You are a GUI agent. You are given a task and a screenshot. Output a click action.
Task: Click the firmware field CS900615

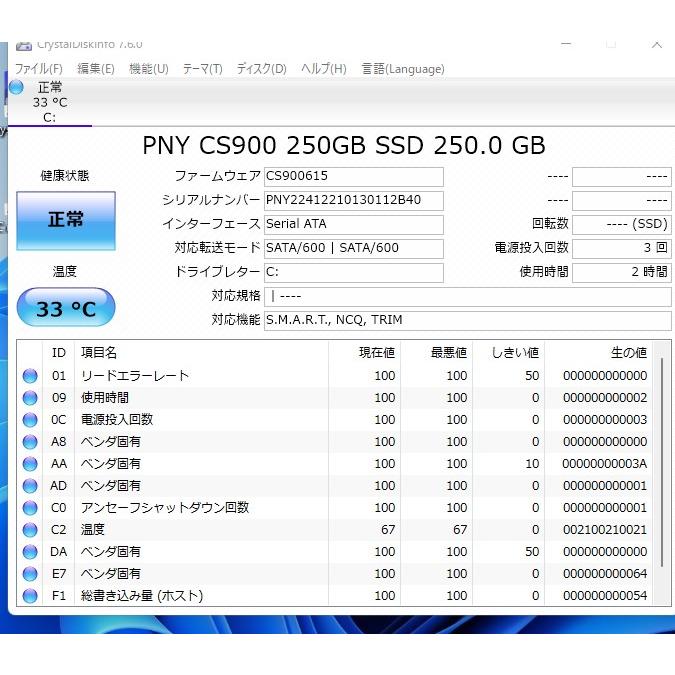tap(353, 176)
